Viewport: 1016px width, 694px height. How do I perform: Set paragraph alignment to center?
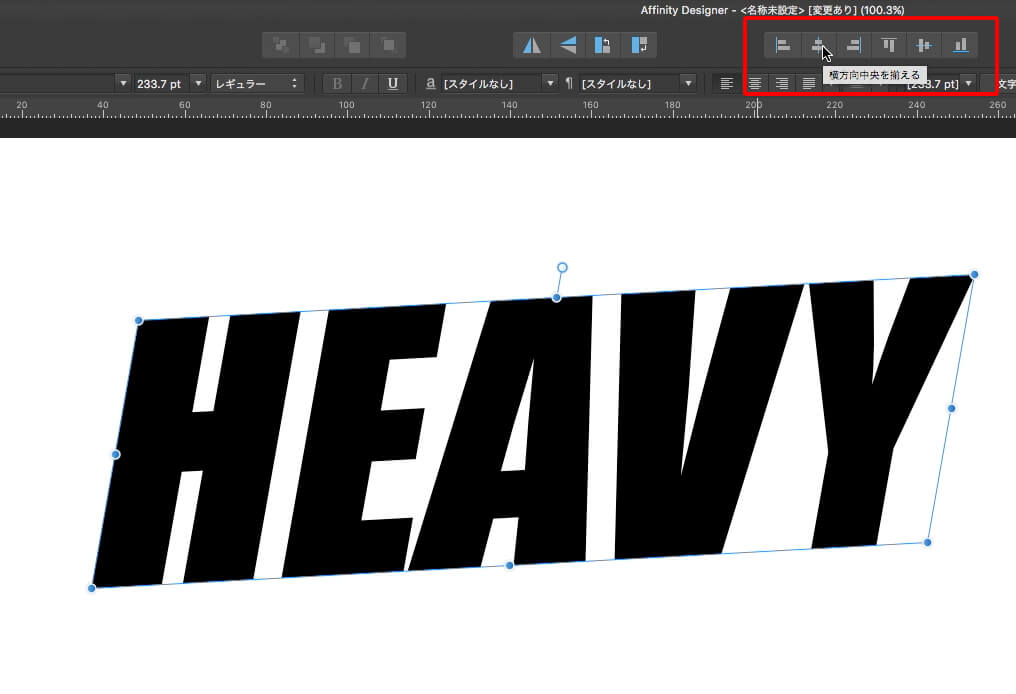[x=755, y=84]
